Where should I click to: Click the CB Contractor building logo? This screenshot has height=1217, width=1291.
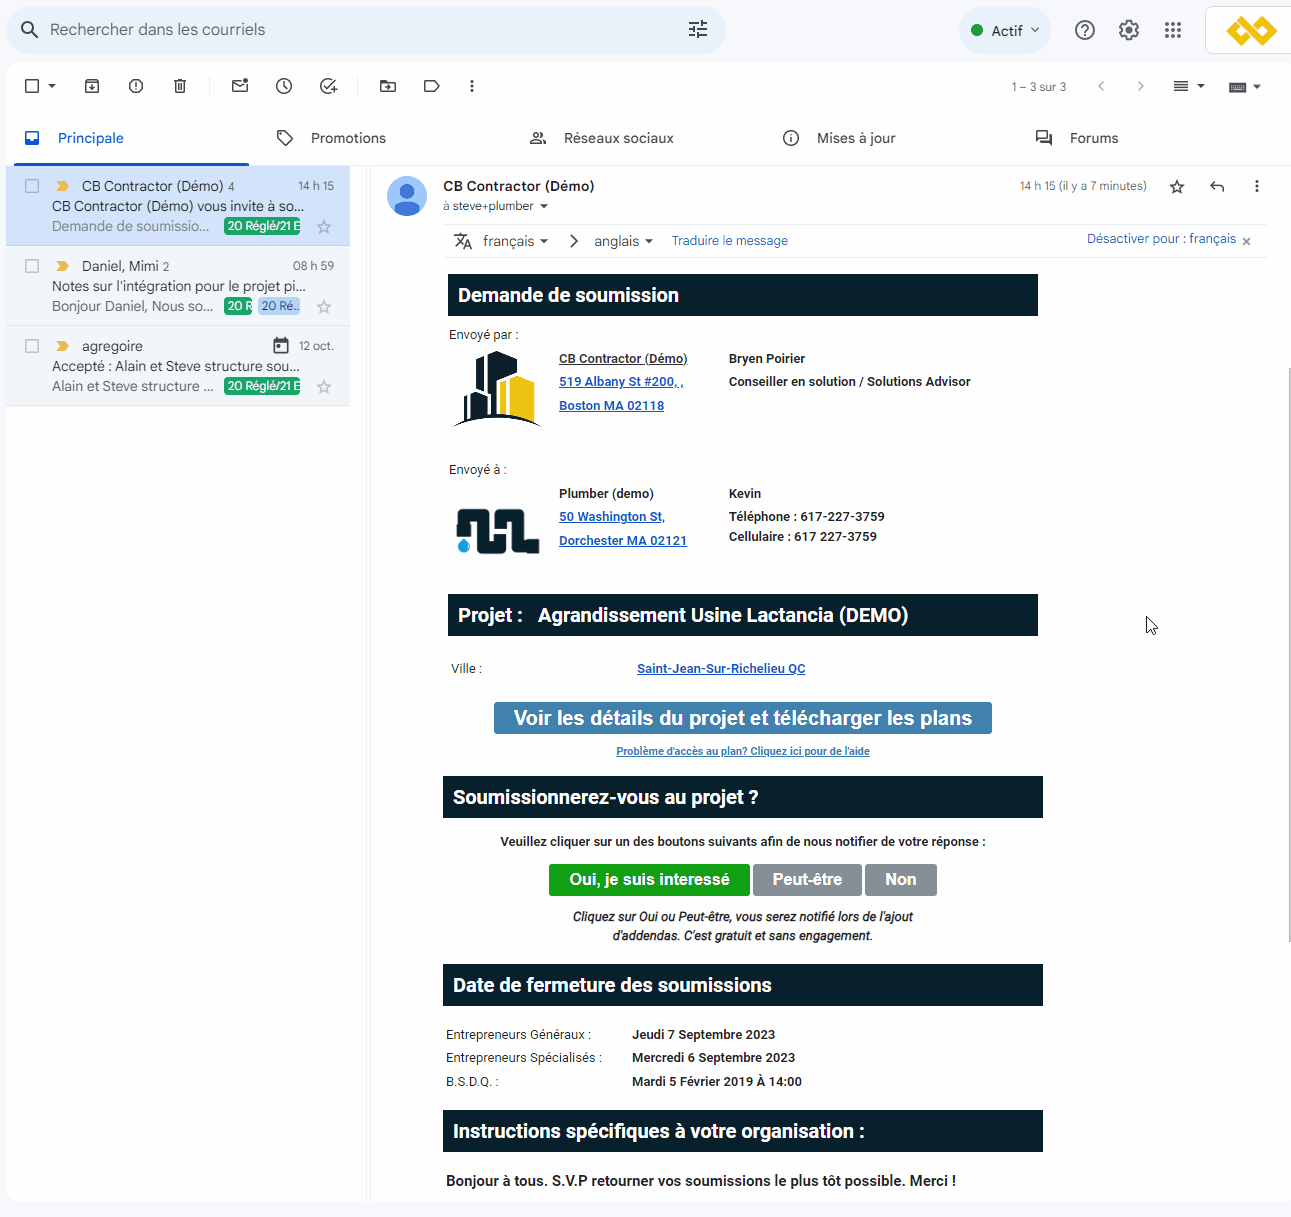coord(497,389)
